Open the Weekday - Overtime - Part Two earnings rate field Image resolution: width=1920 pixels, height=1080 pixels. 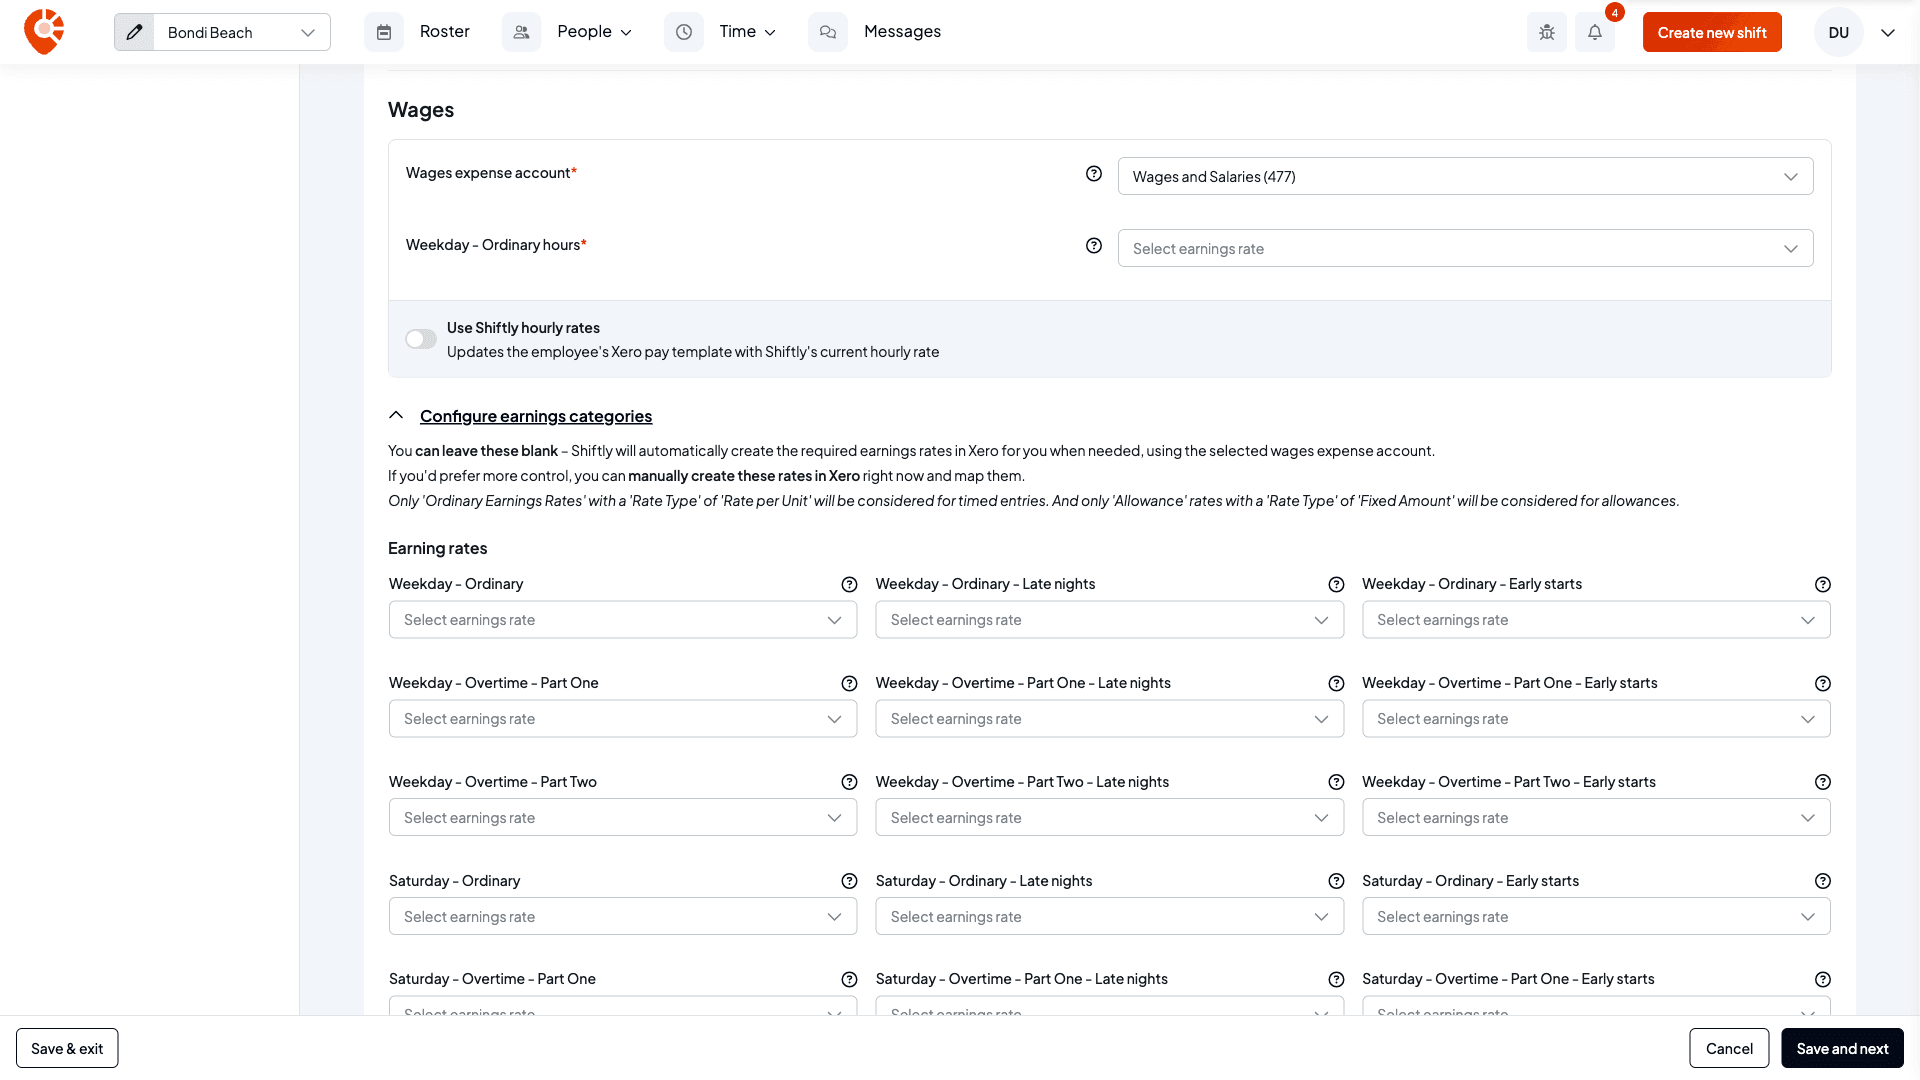point(623,818)
